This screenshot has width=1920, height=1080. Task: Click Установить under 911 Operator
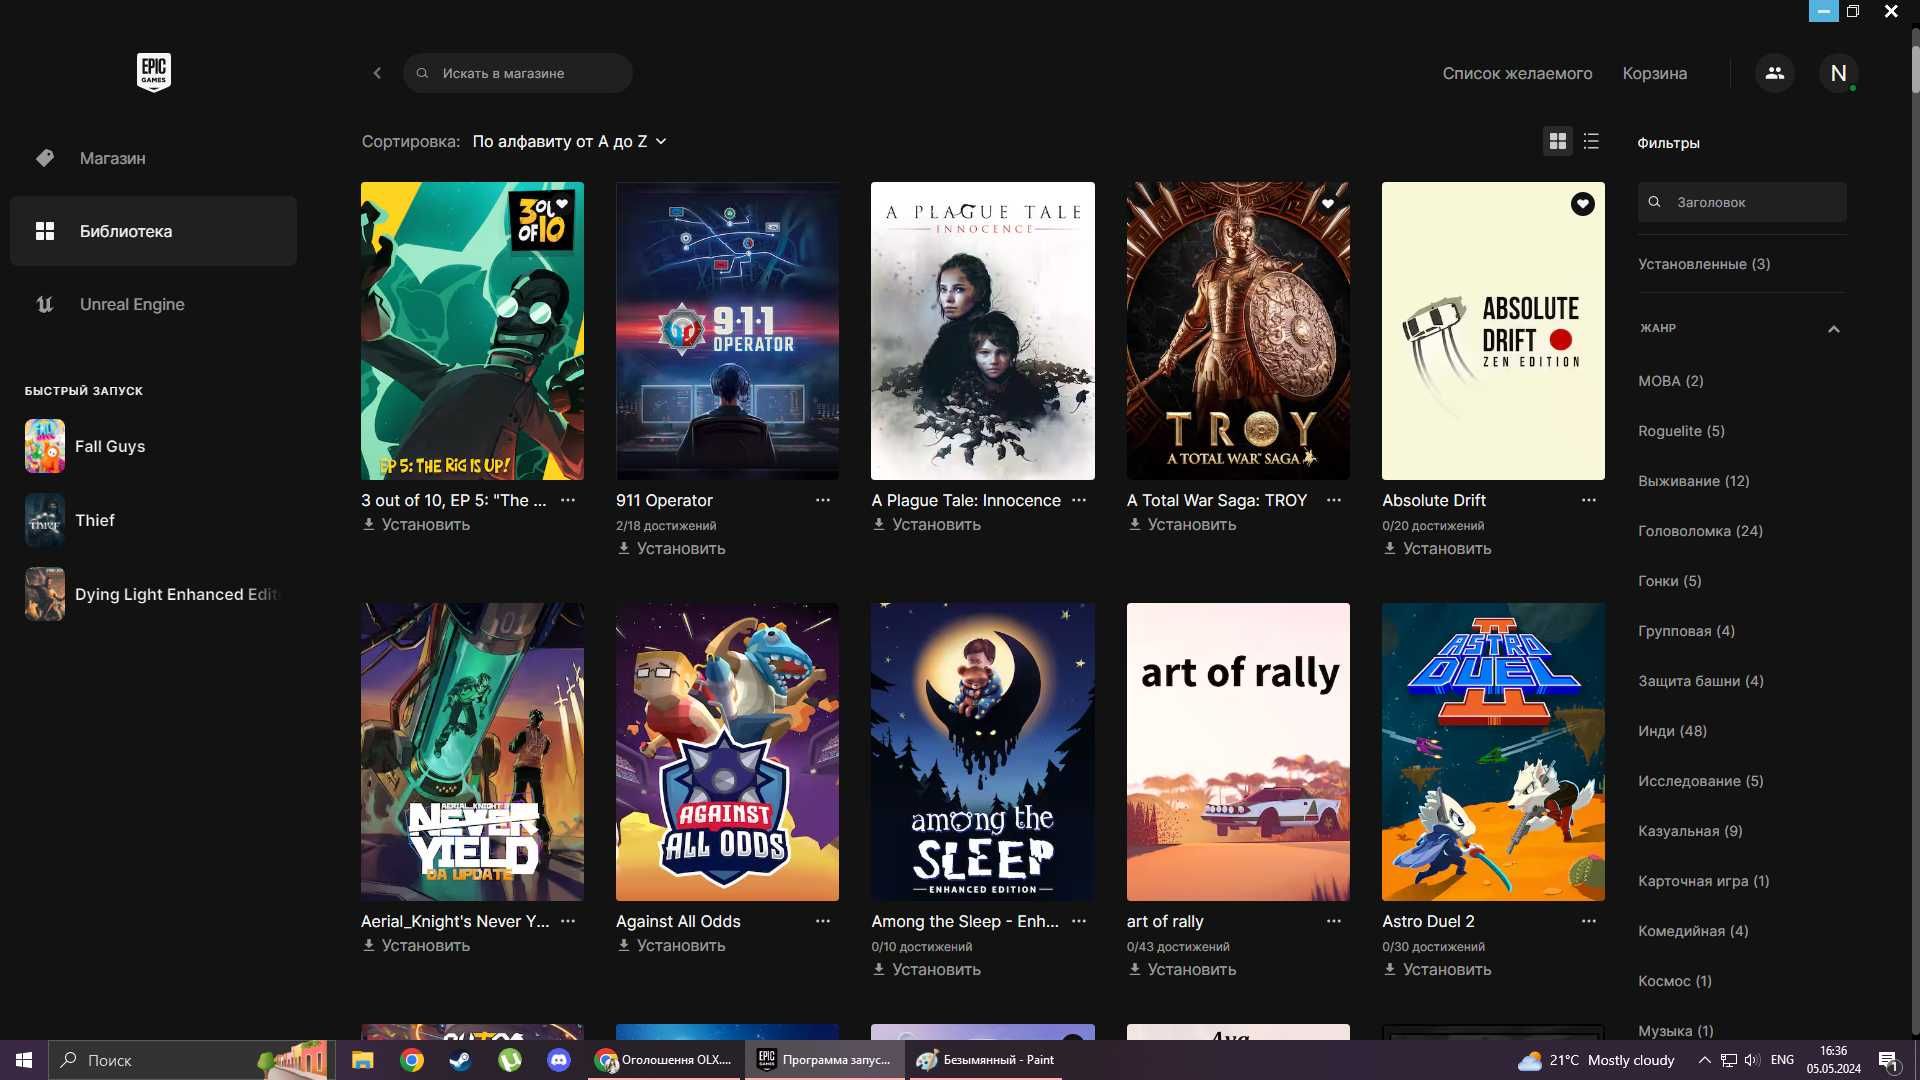tap(671, 549)
